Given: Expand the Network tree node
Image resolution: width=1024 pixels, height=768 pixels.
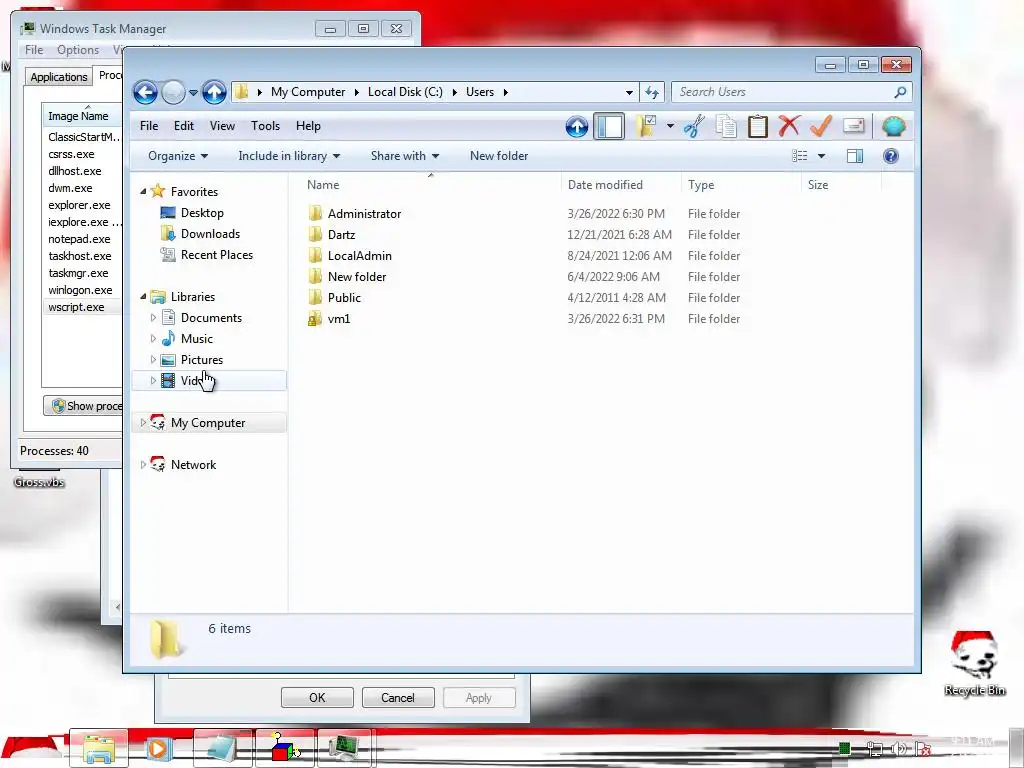Looking at the screenshot, I should pyautogui.click(x=143, y=464).
